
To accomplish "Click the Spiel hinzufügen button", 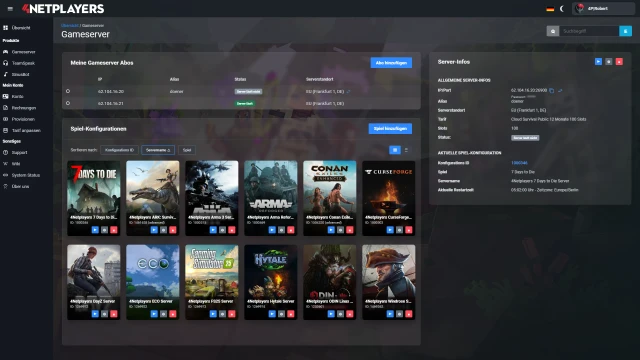I will 390,129.
